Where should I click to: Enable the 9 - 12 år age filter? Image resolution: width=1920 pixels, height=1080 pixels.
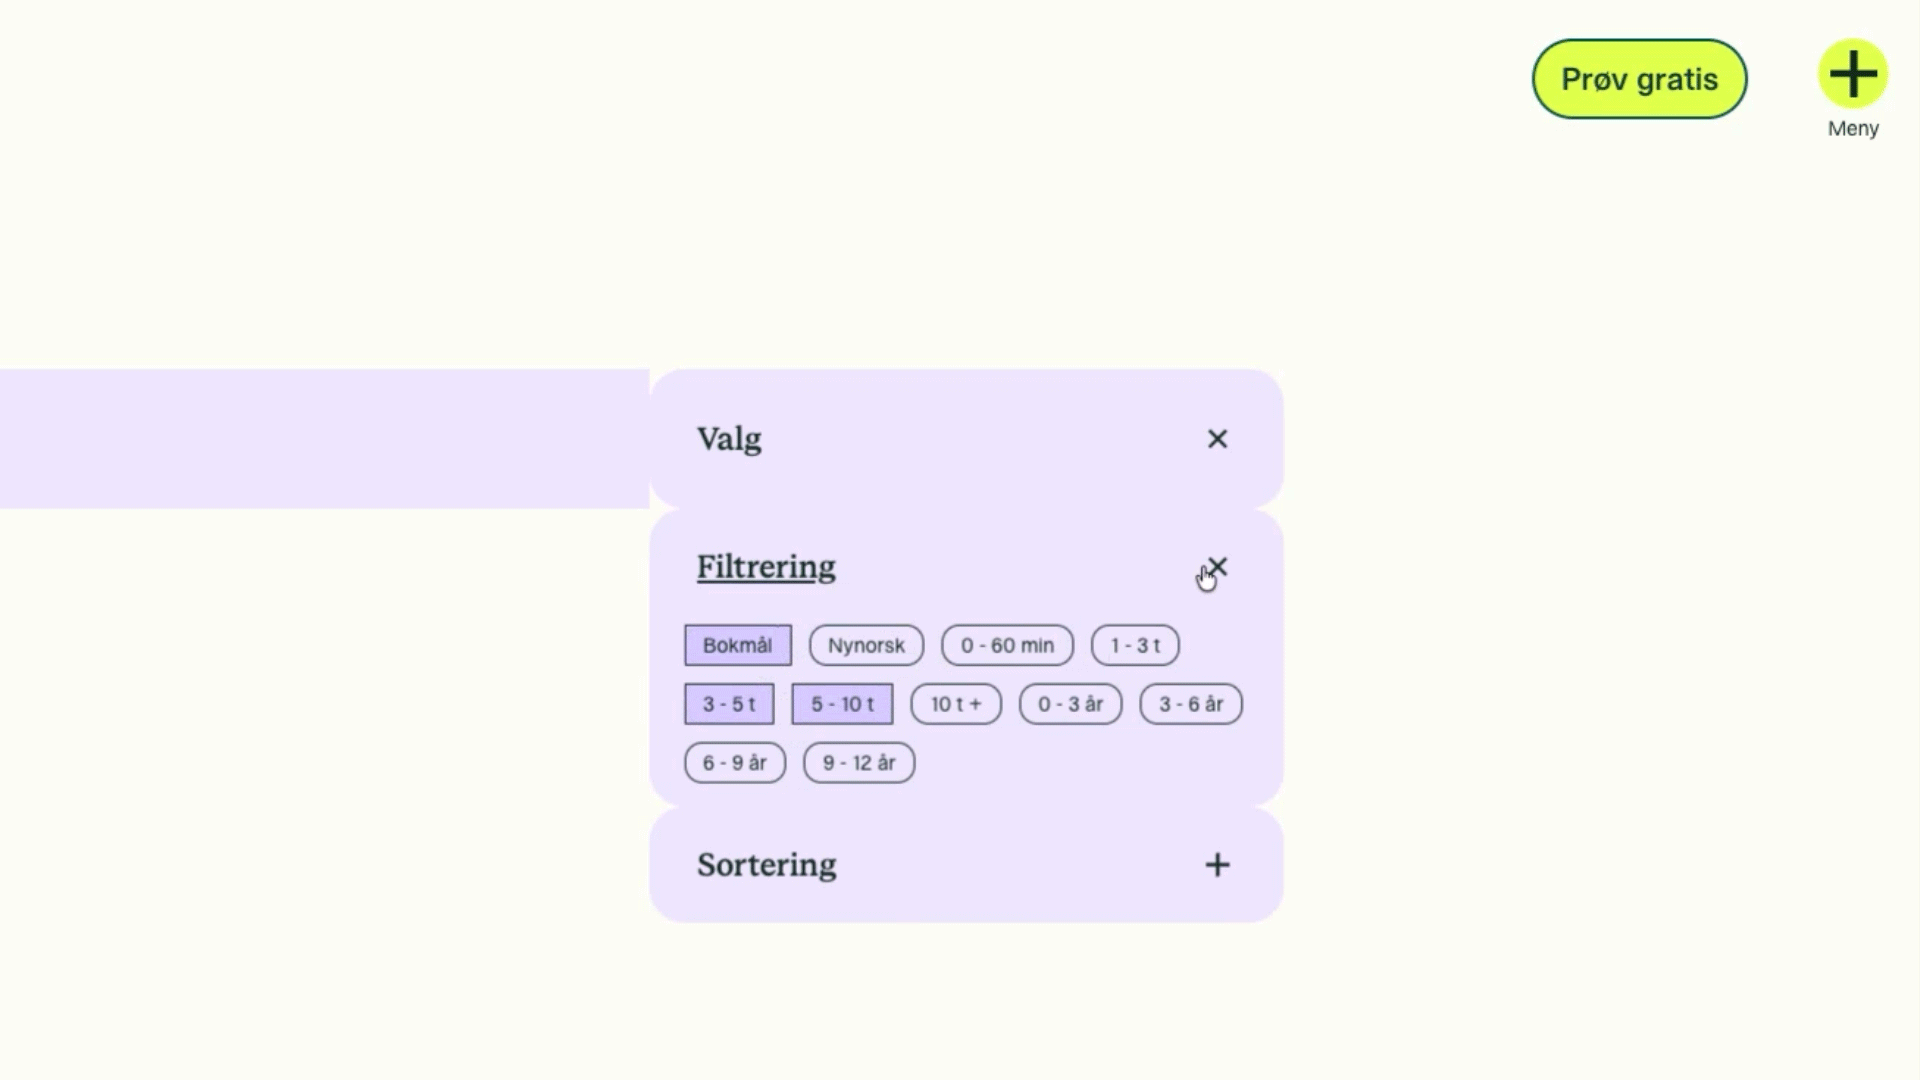coord(859,763)
